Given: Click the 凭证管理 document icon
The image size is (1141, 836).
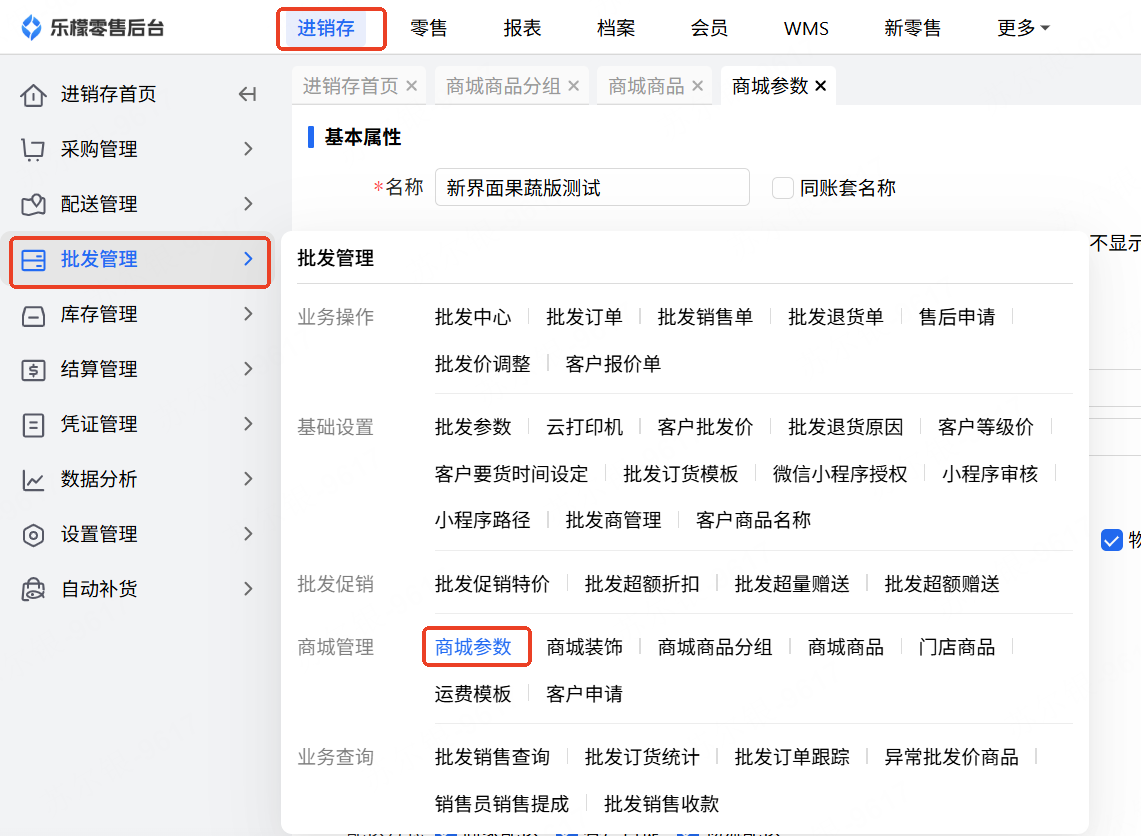Looking at the screenshot, I should [x=33, y=425].
